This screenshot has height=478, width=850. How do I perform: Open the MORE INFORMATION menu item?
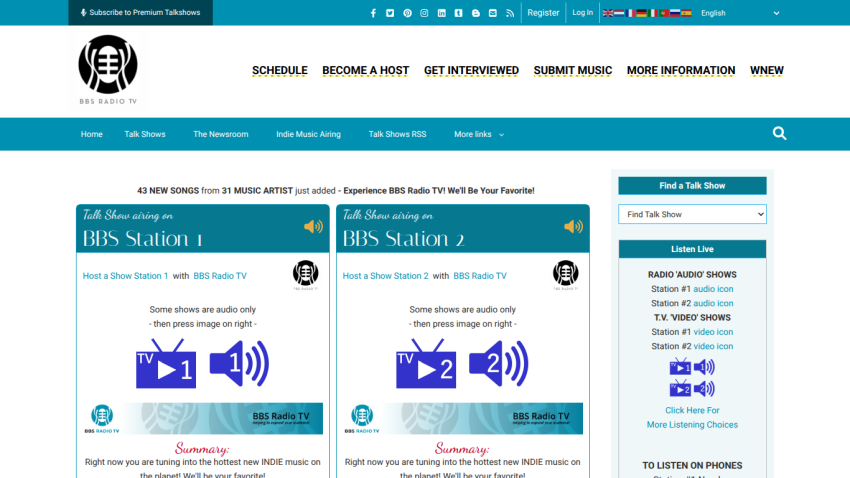[681, 70]
